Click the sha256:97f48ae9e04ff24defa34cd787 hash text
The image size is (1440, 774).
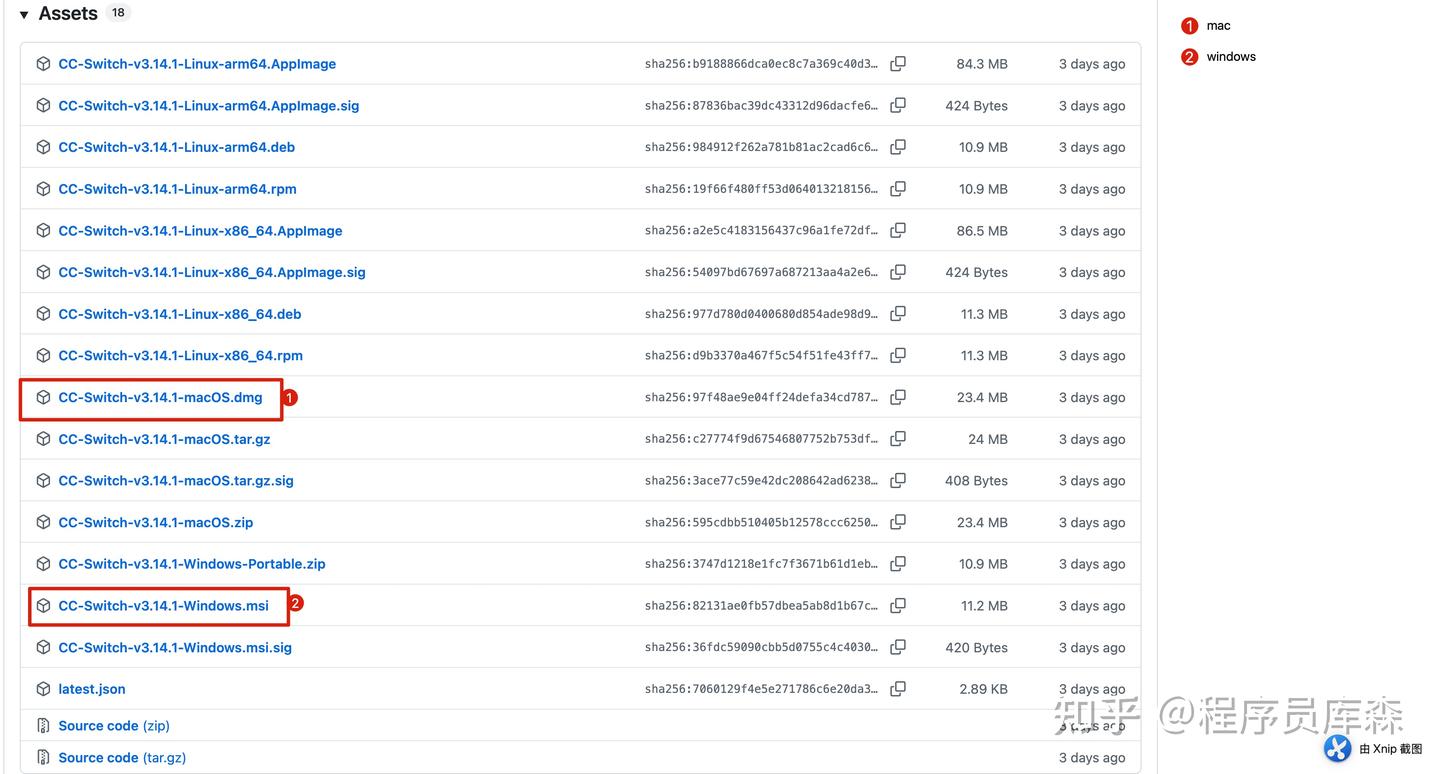(761, 397)
